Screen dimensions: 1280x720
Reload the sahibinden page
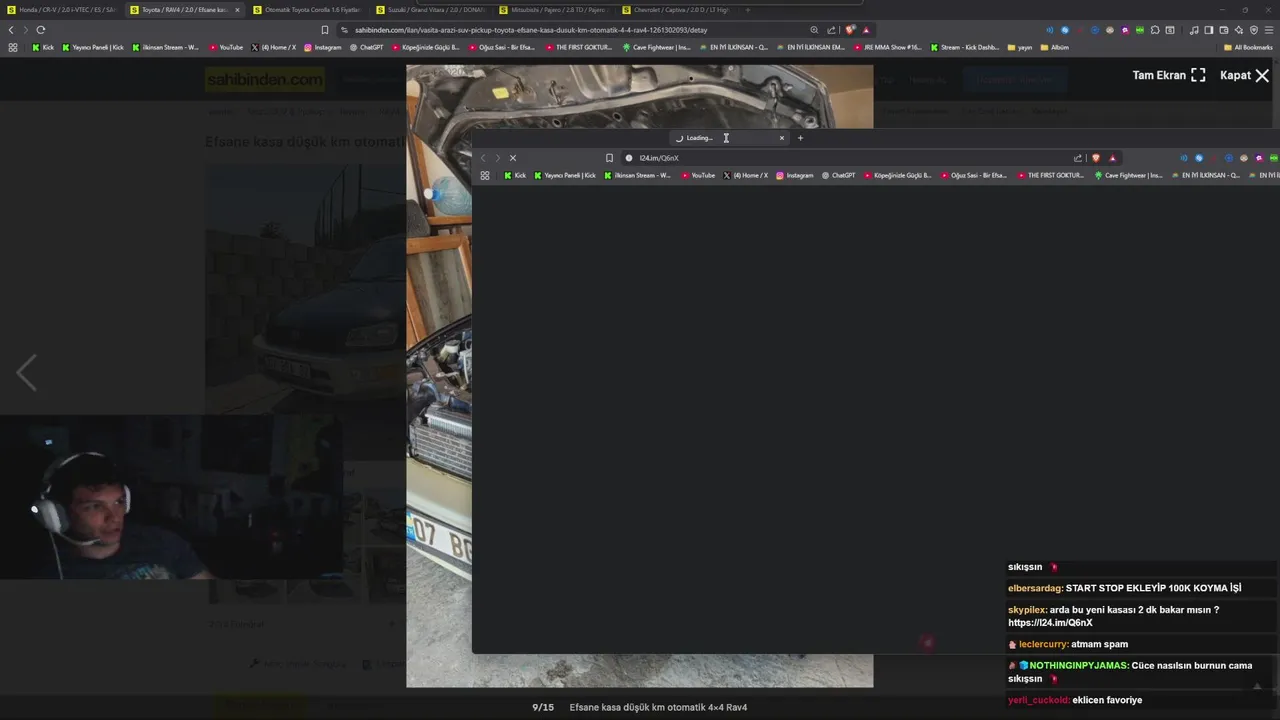click(41, 30)
